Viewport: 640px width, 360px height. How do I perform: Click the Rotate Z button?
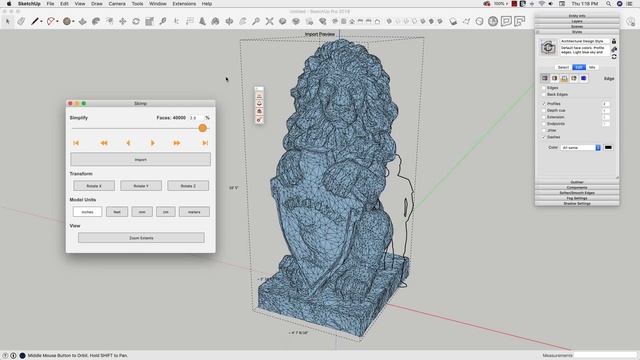(188, 186)
